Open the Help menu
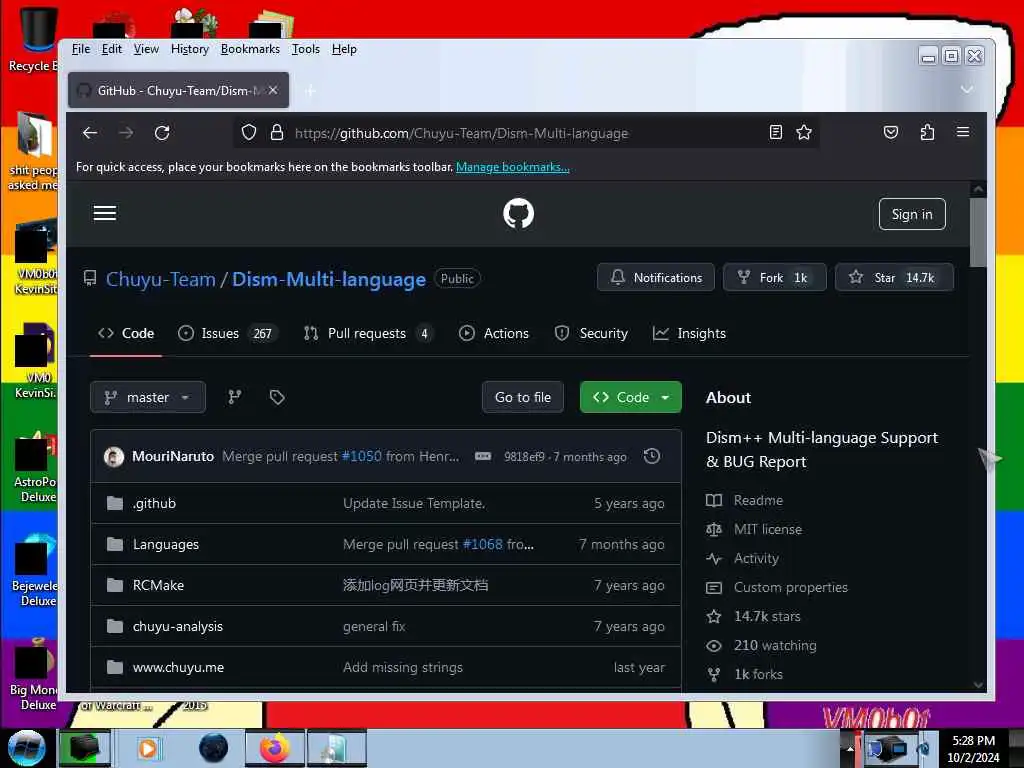This screenshot has height=768, width=1024. click(x=344, y=49)
